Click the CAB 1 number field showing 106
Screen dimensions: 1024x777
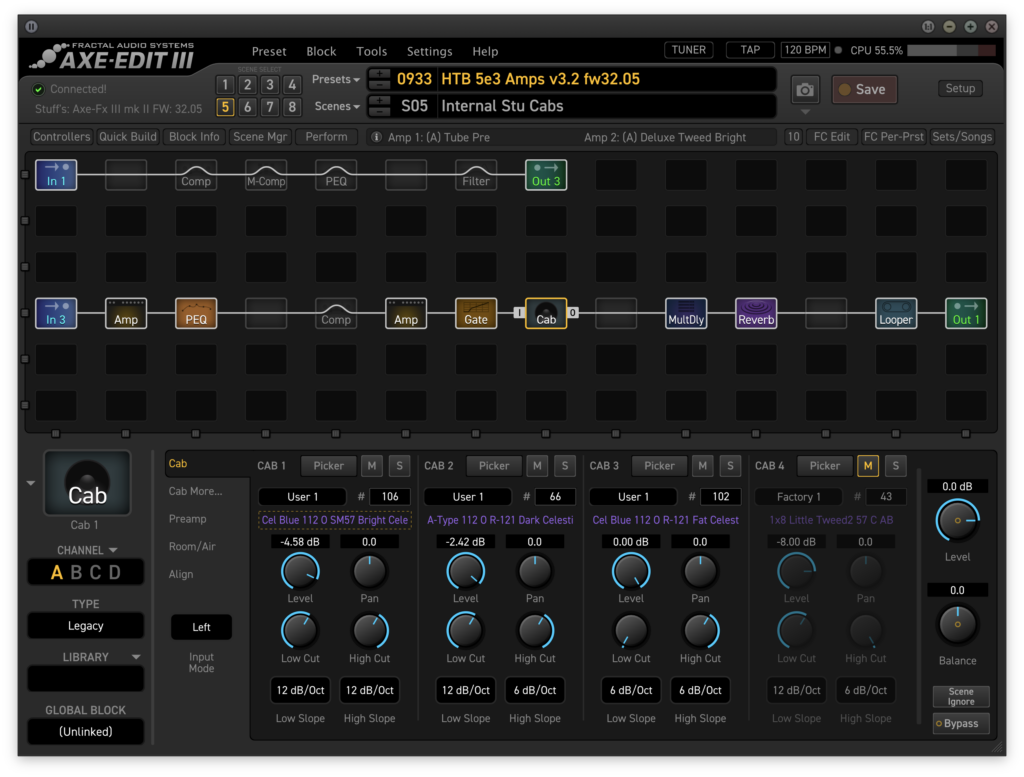click(390, 497)
